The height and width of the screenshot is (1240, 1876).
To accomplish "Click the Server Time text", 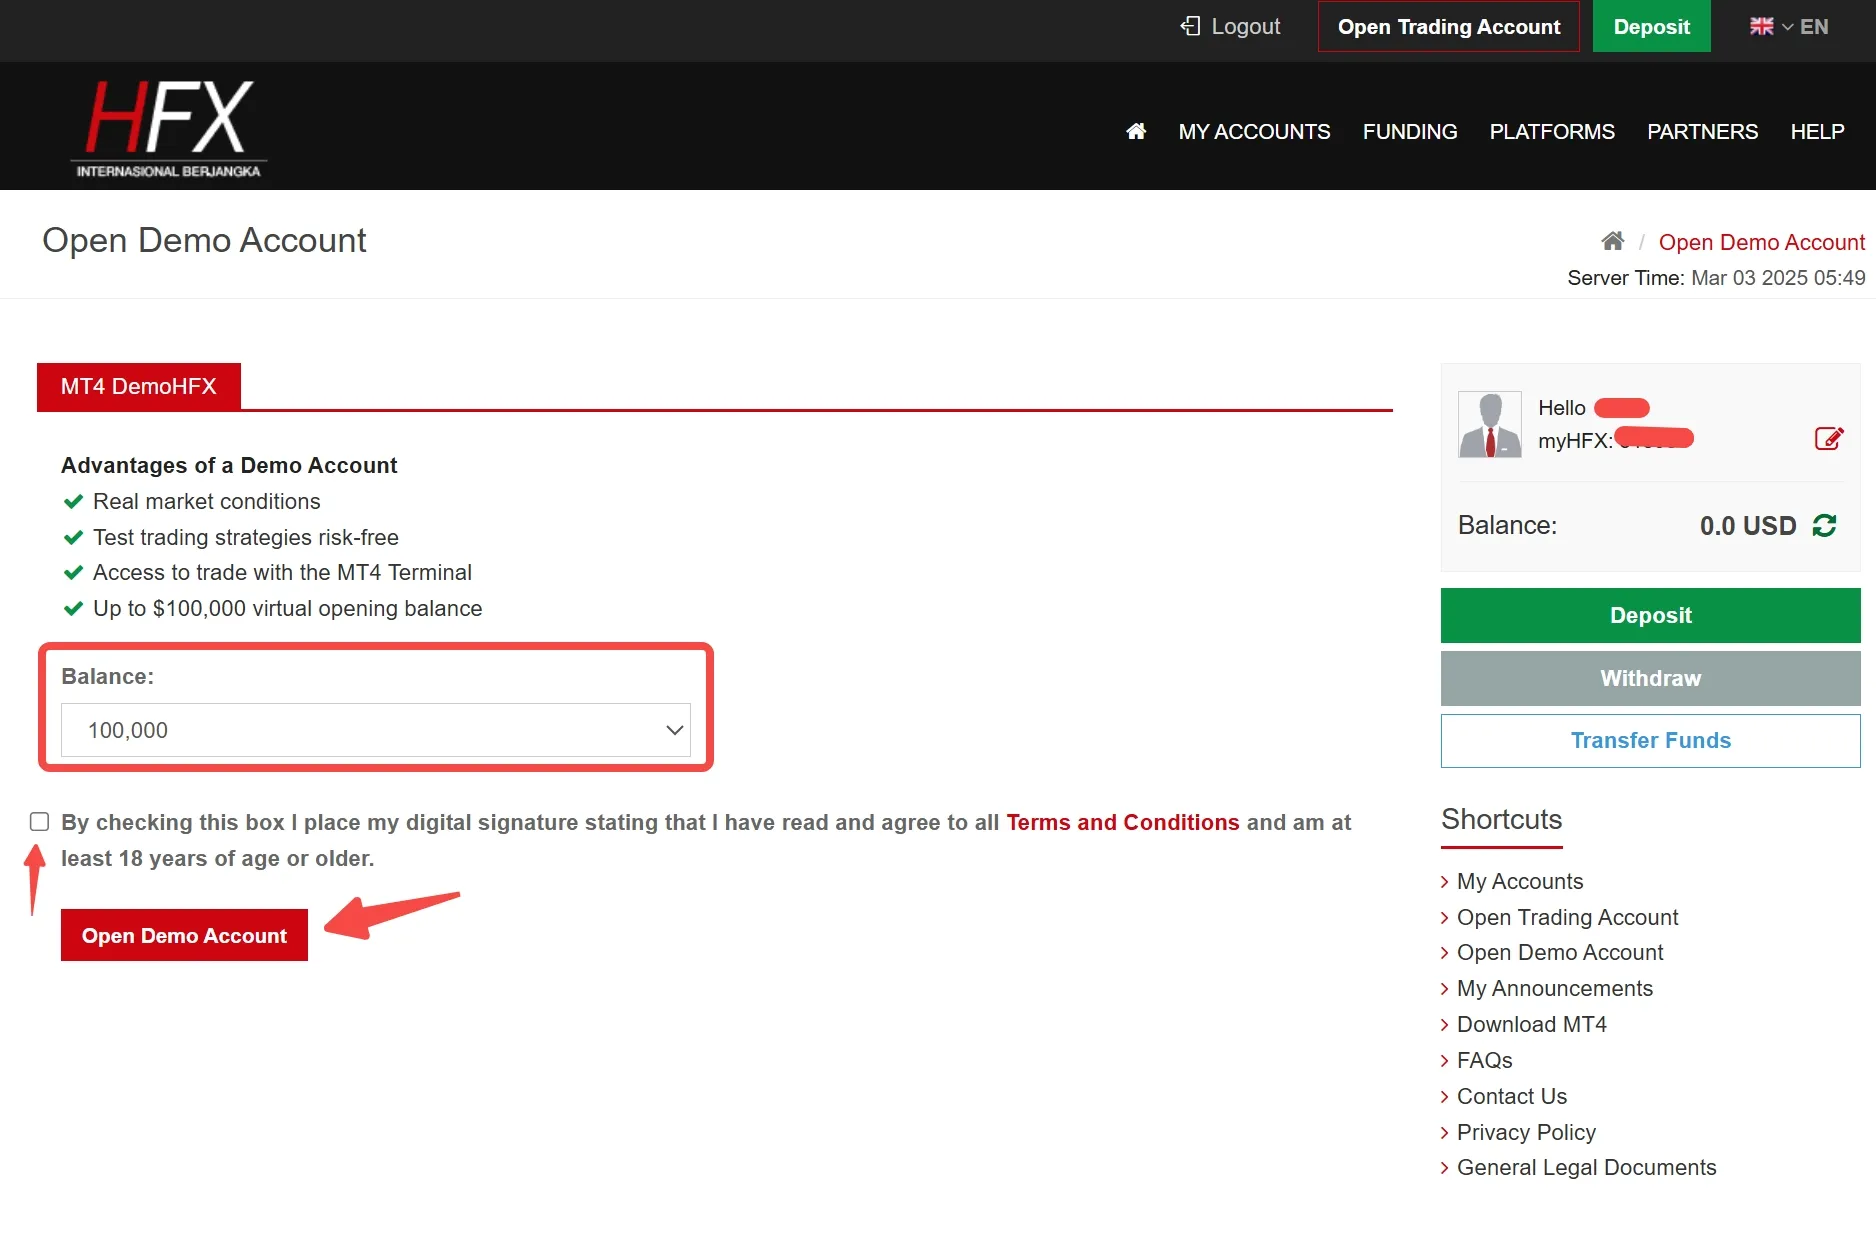I will click(1716, 278).
